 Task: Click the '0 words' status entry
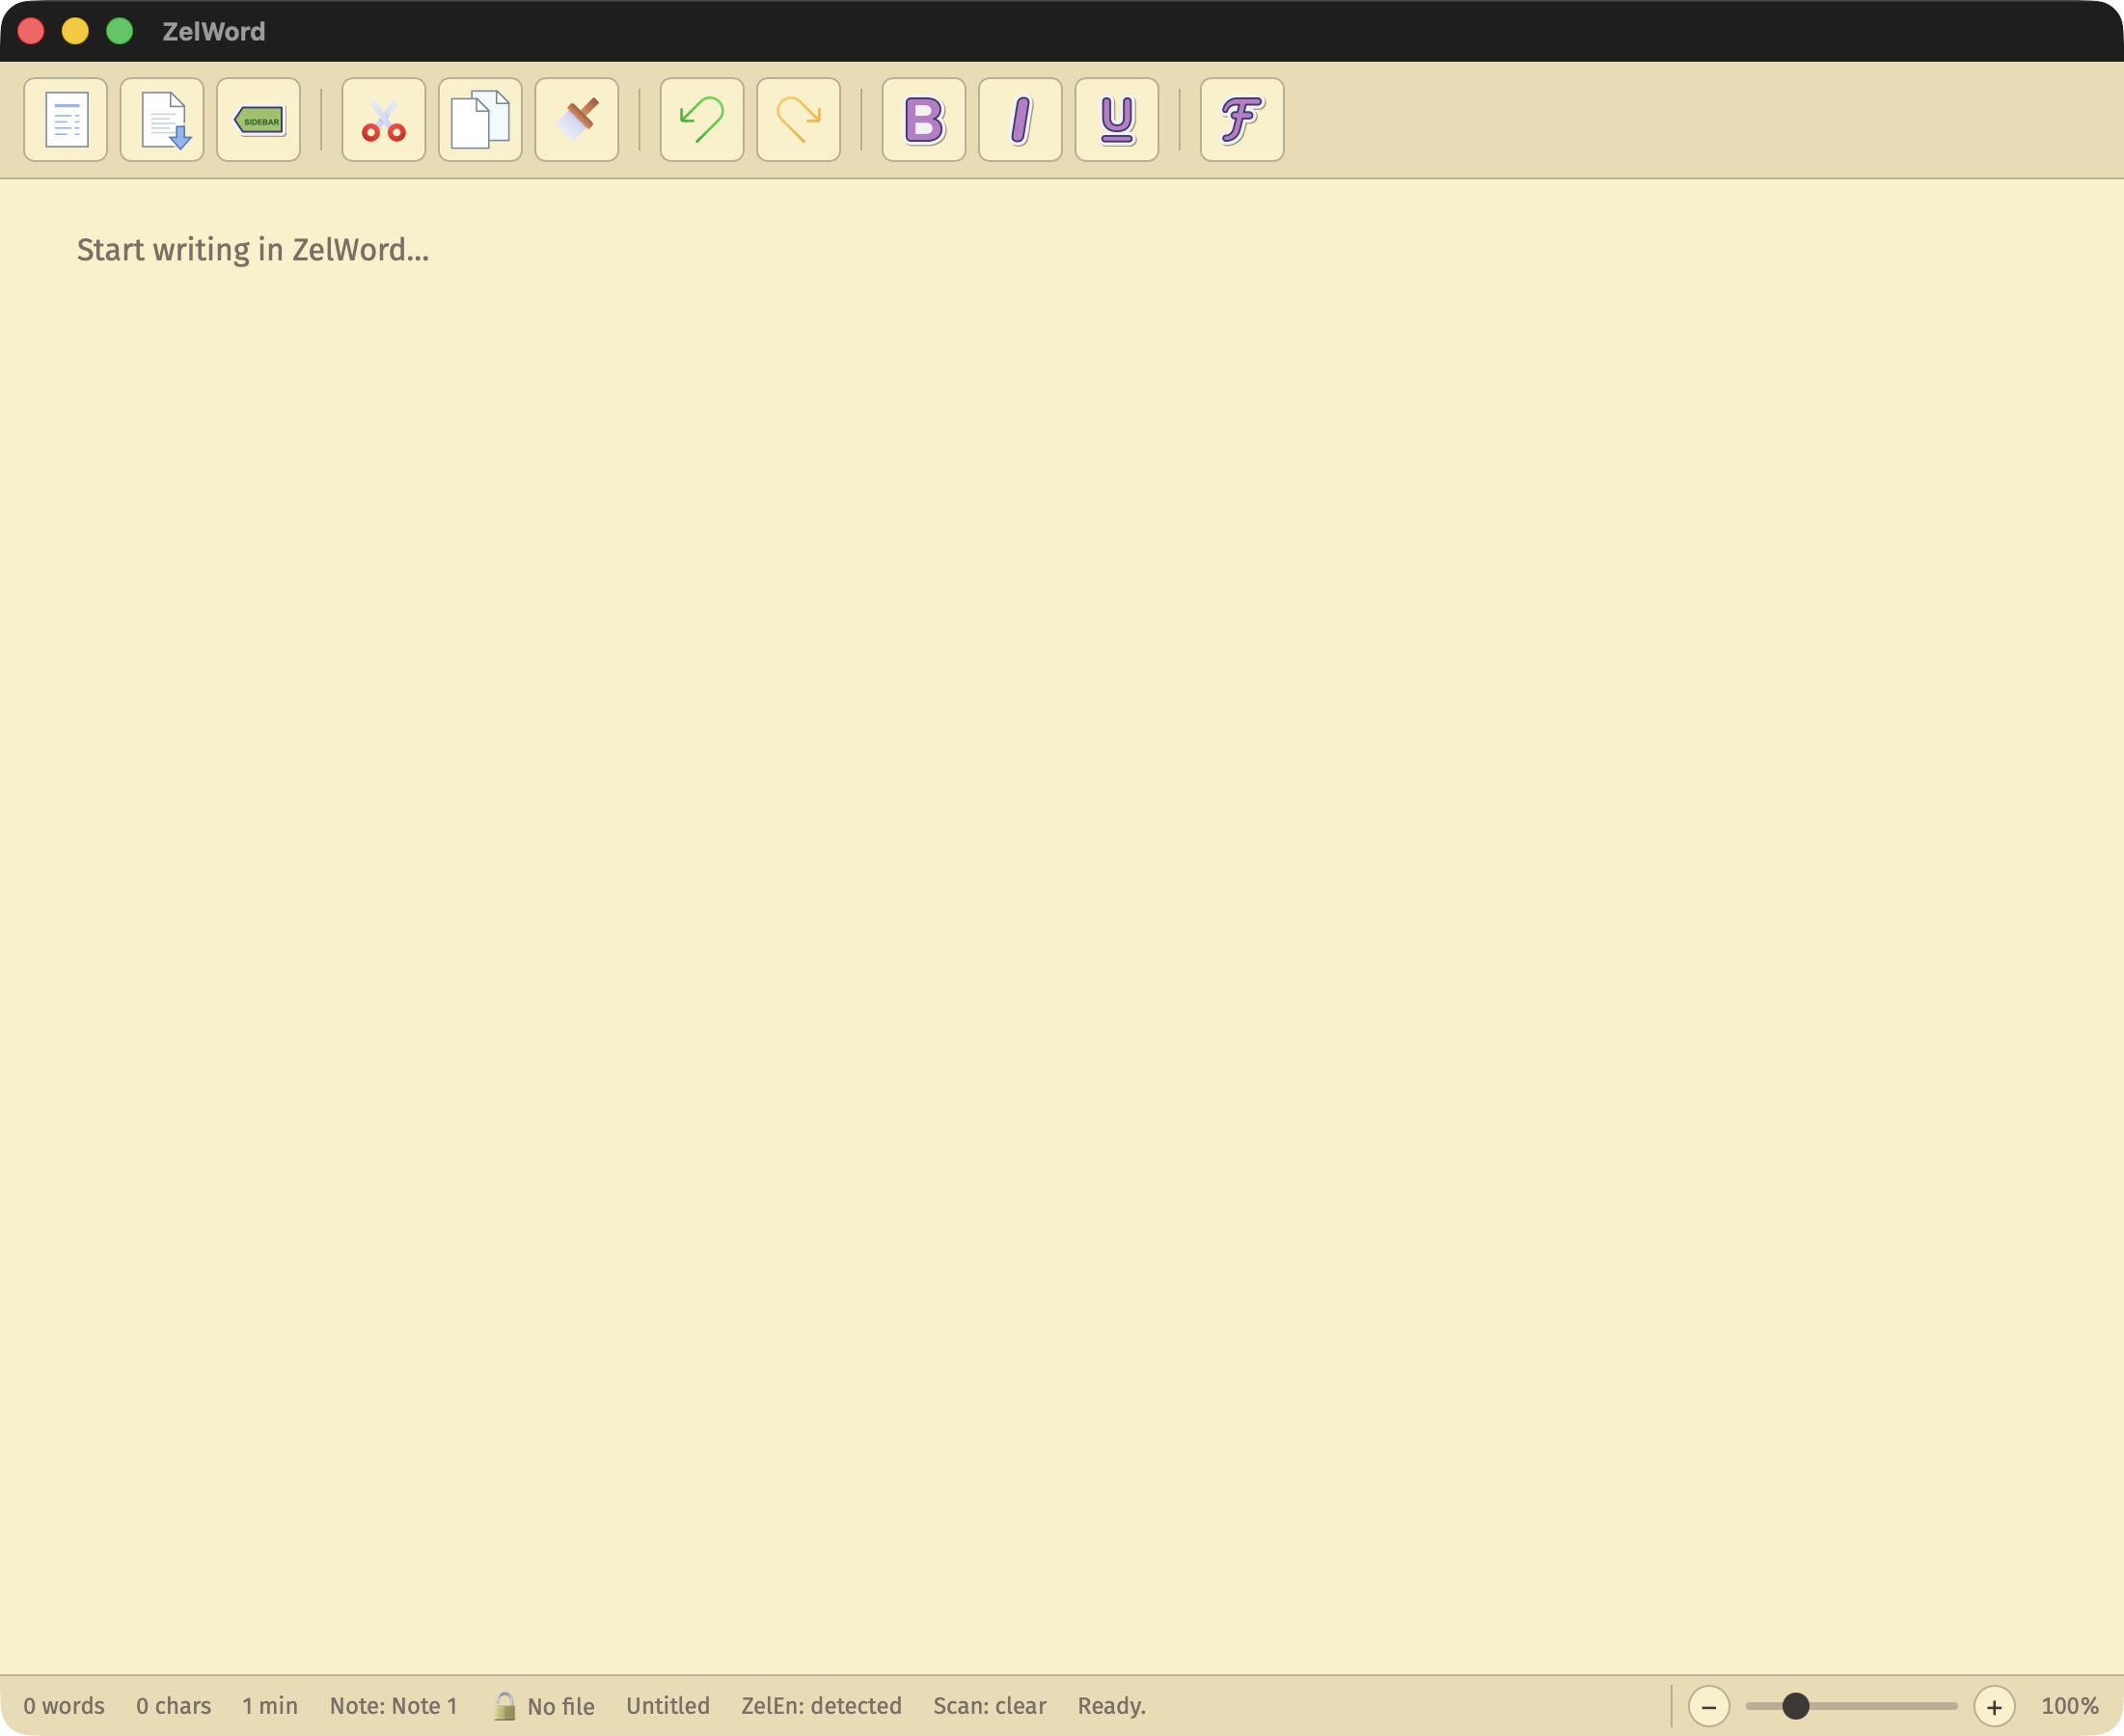pyautogui.click(x=64, y=1706)
